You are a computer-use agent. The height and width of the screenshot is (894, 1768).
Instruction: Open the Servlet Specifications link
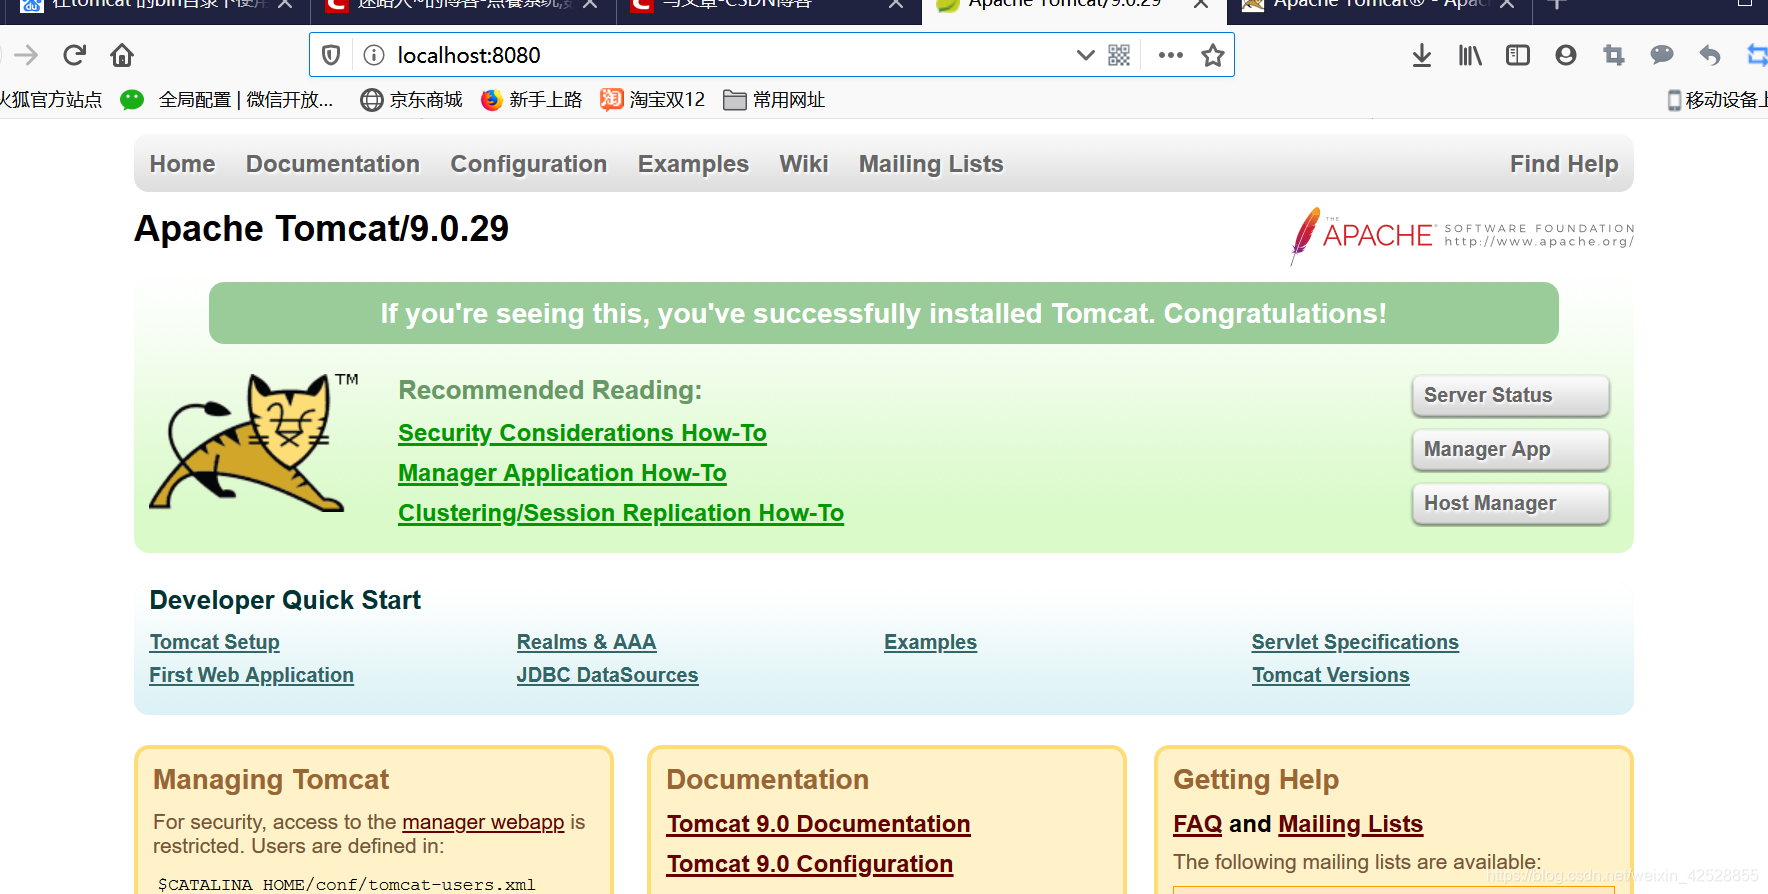(1356, 642)
